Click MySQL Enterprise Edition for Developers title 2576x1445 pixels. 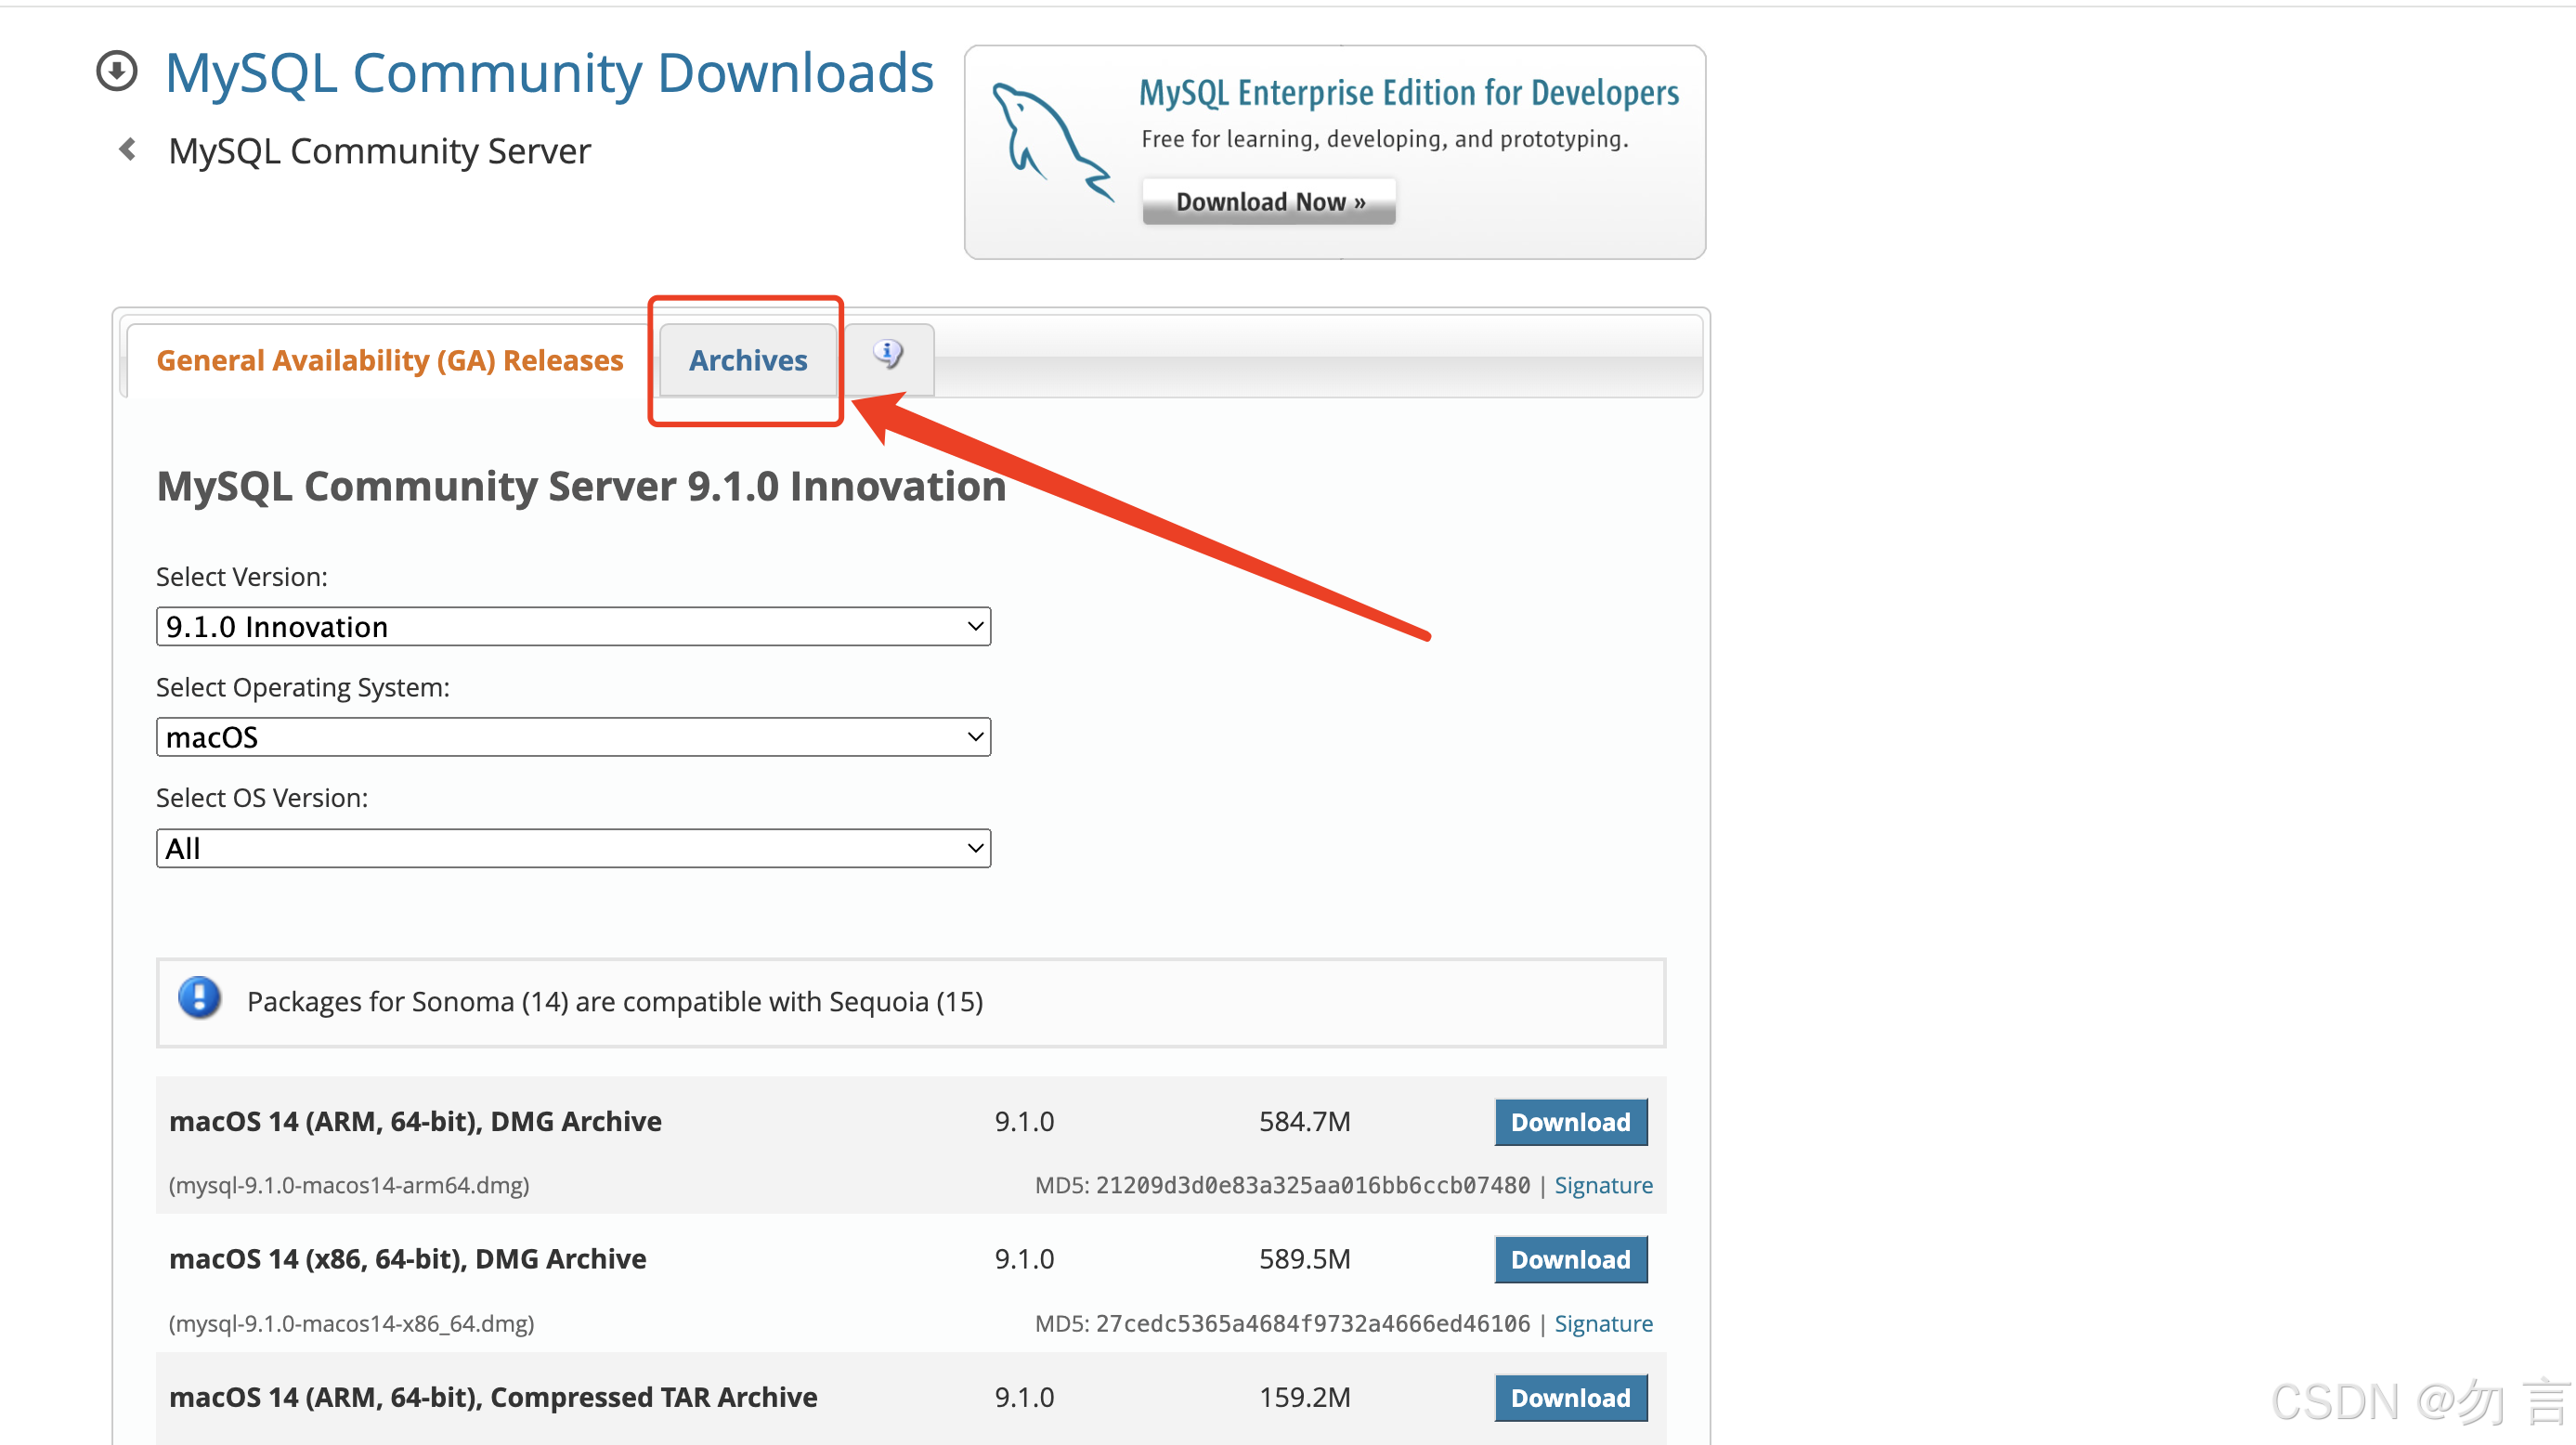[x=1409, y=93]
